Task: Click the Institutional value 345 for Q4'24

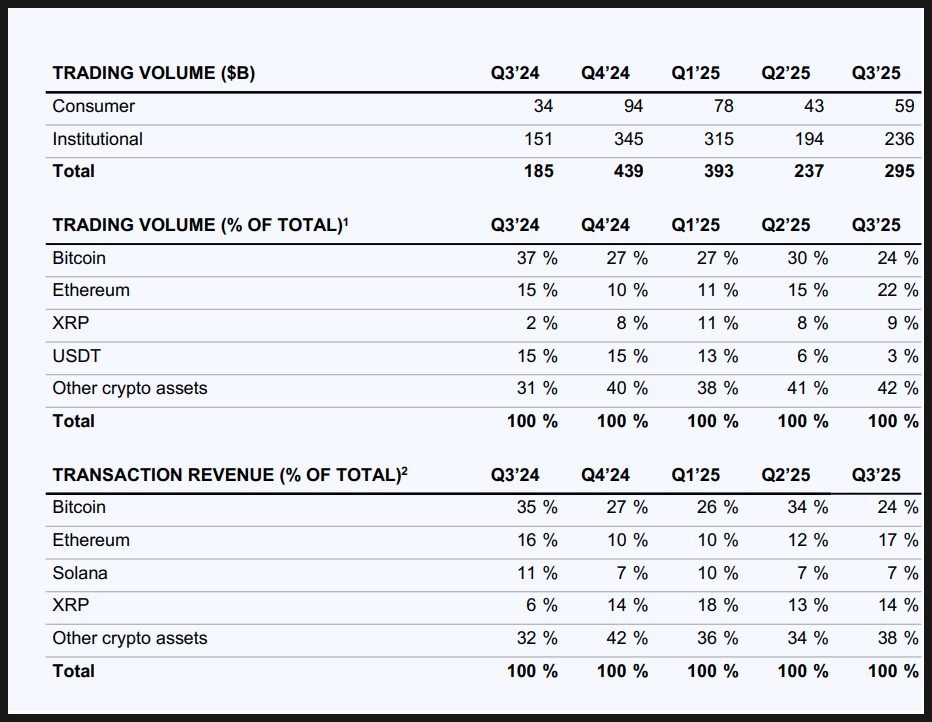Action: [628, 139]
